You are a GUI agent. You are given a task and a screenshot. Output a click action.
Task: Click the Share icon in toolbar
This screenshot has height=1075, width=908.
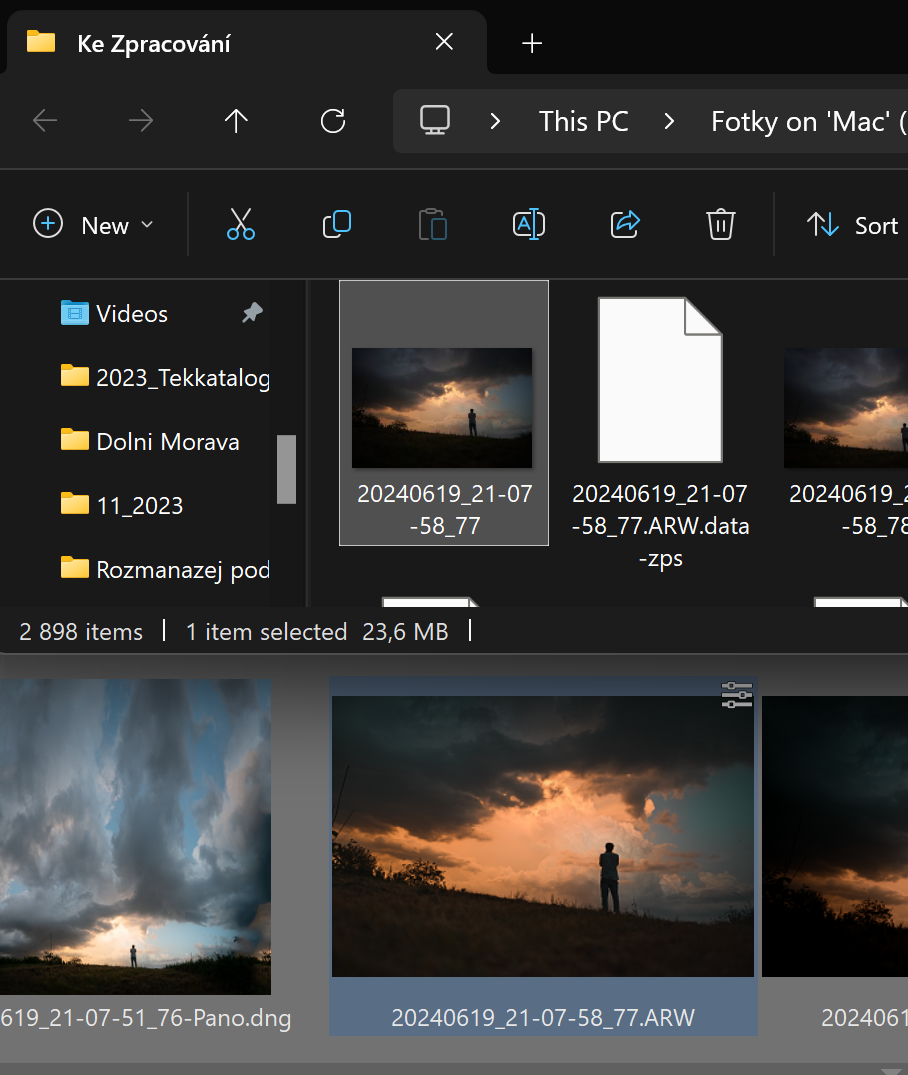tap(625, 225)
